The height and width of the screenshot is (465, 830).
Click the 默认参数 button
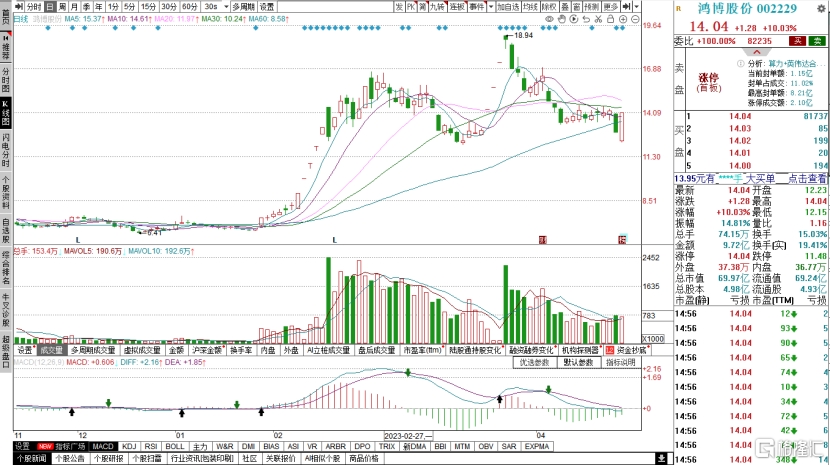578,362
